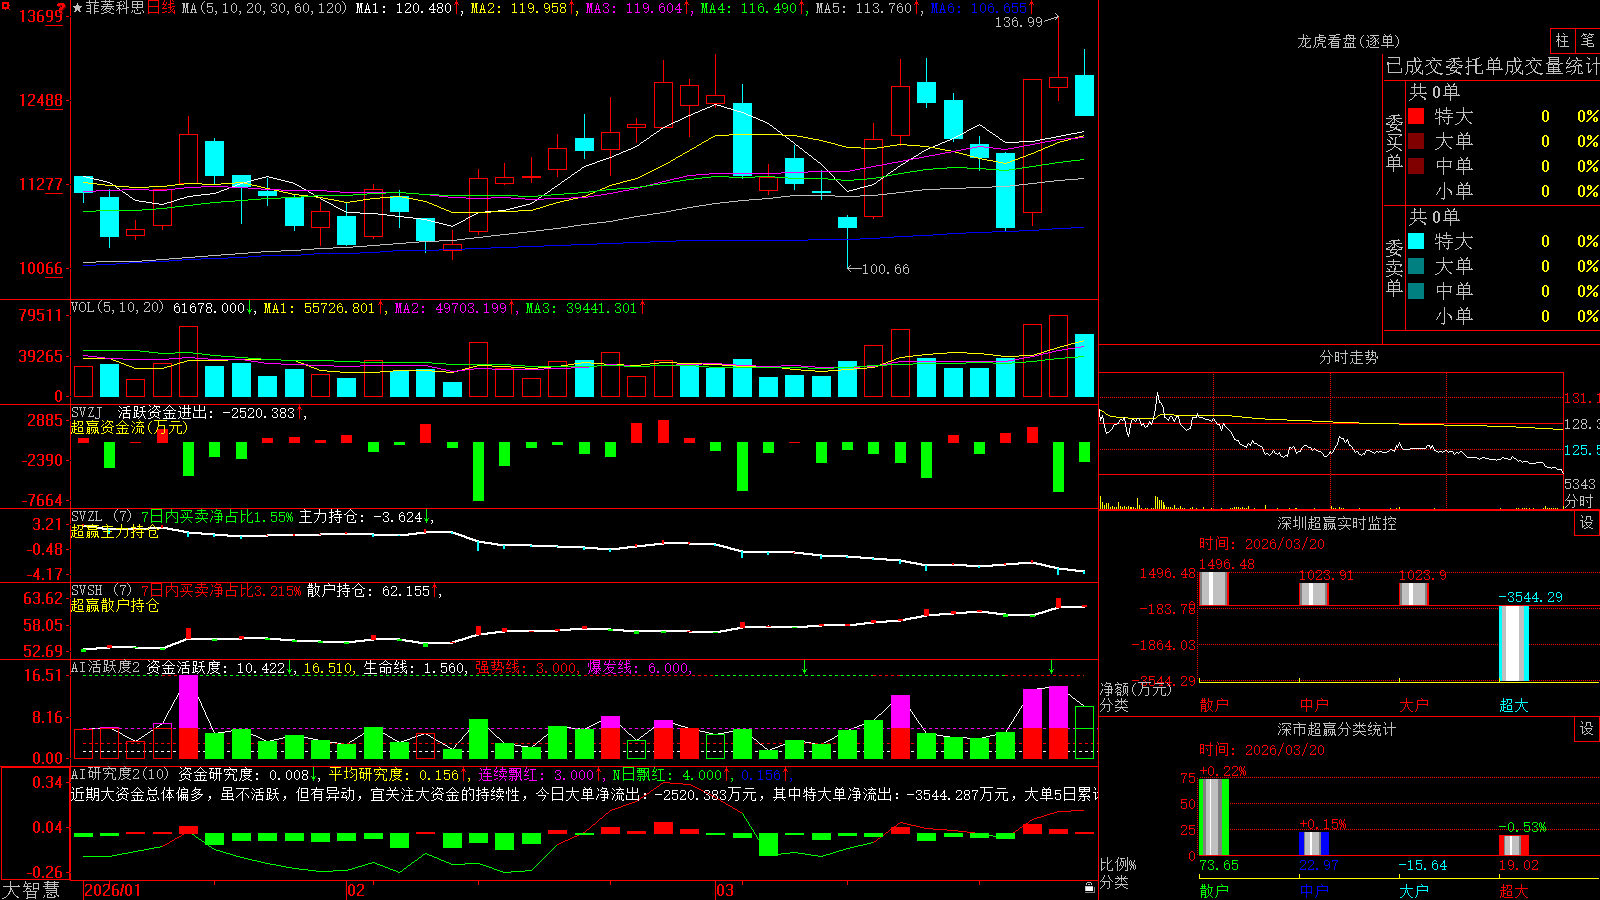The image size is (1600, 900).
Task: Click the teal 中单 sell-order swatch
Action: click(1416, 291)
